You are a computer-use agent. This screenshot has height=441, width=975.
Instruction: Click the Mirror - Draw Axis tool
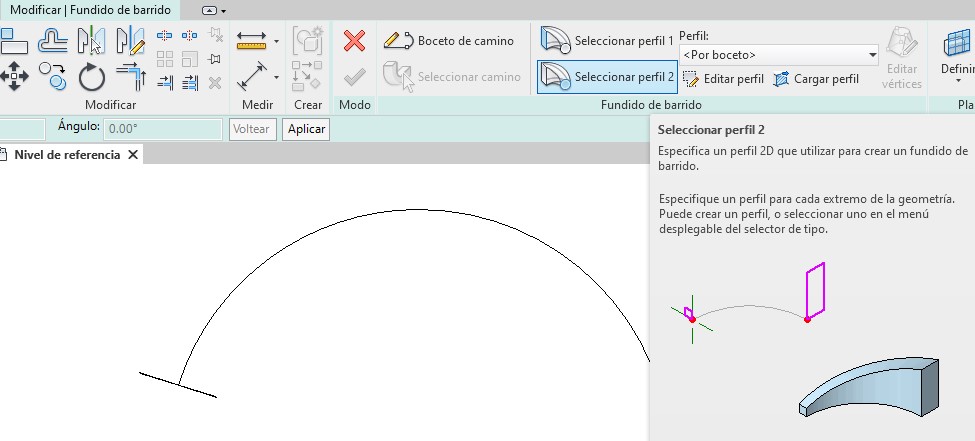[x=130, y=41]
